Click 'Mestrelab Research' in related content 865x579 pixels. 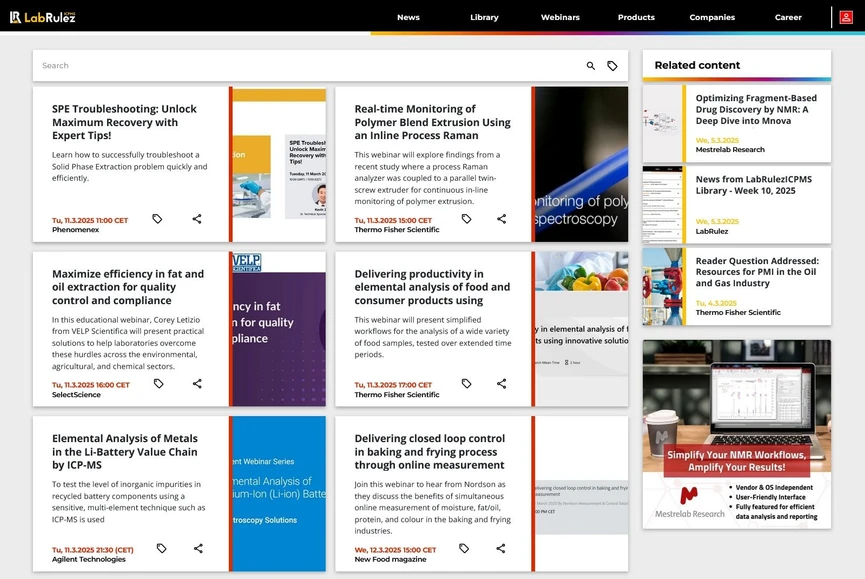point(730,149)
